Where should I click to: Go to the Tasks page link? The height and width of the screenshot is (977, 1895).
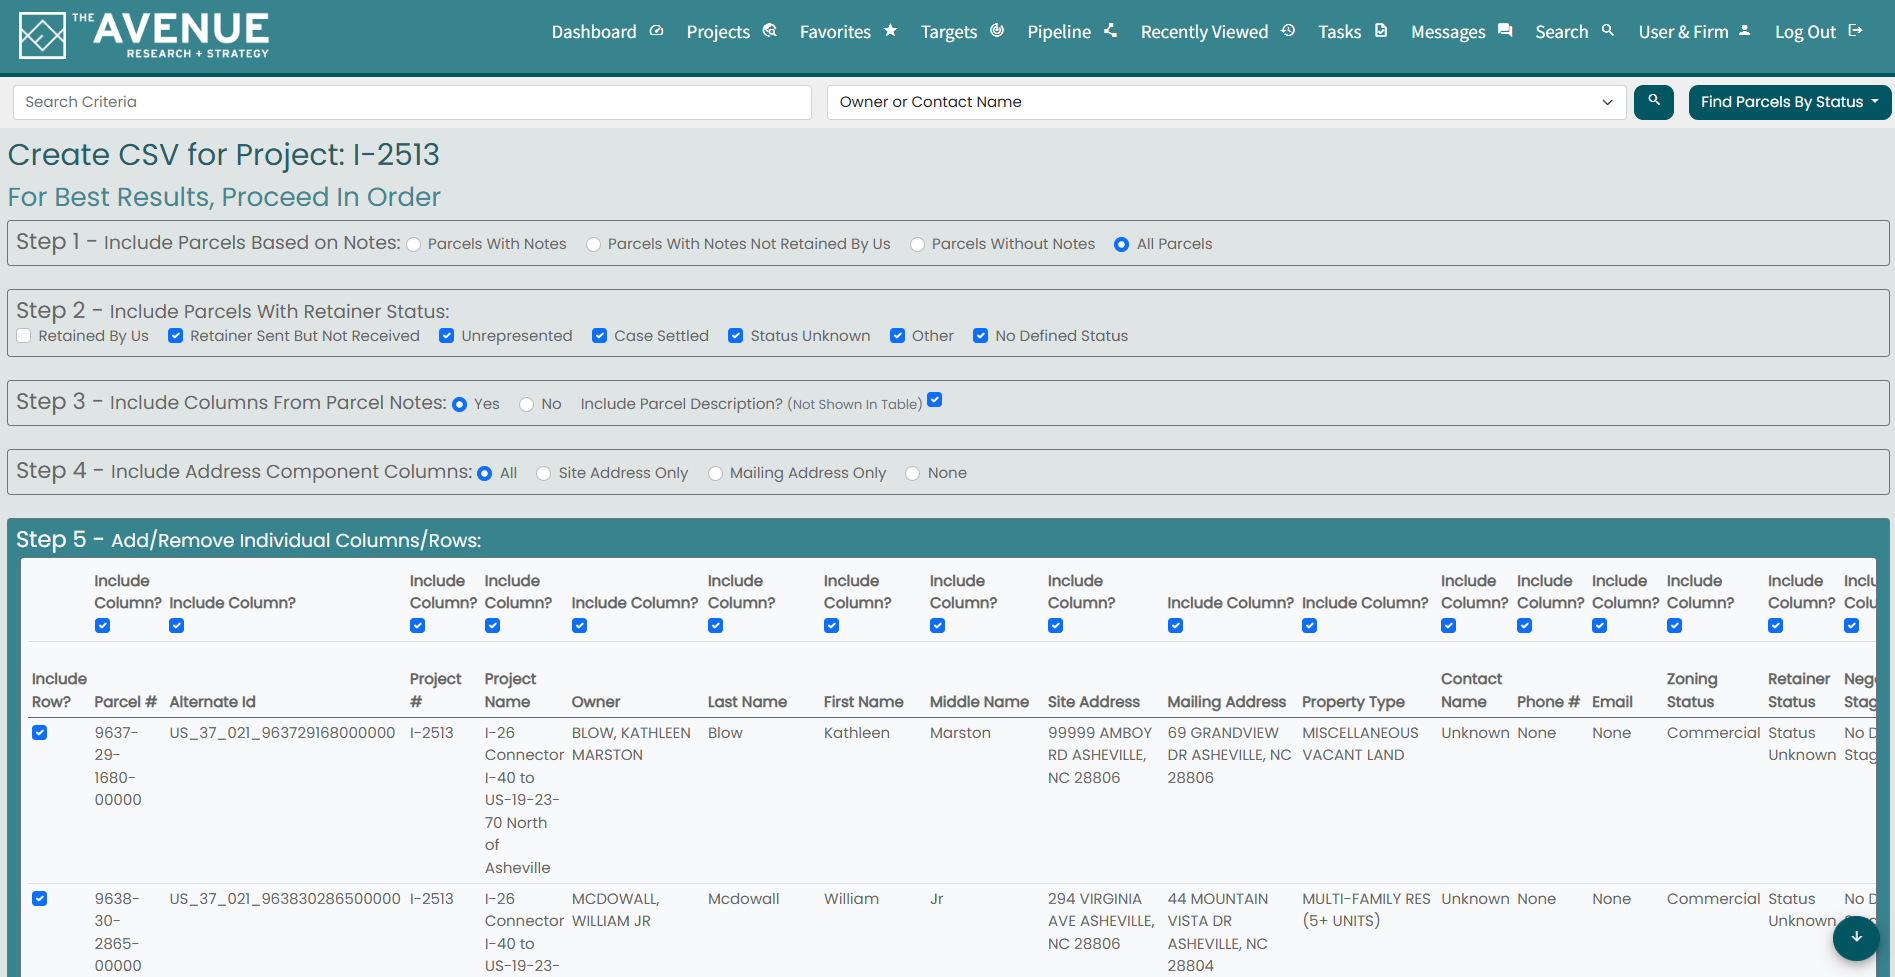tap(1353, 32)
